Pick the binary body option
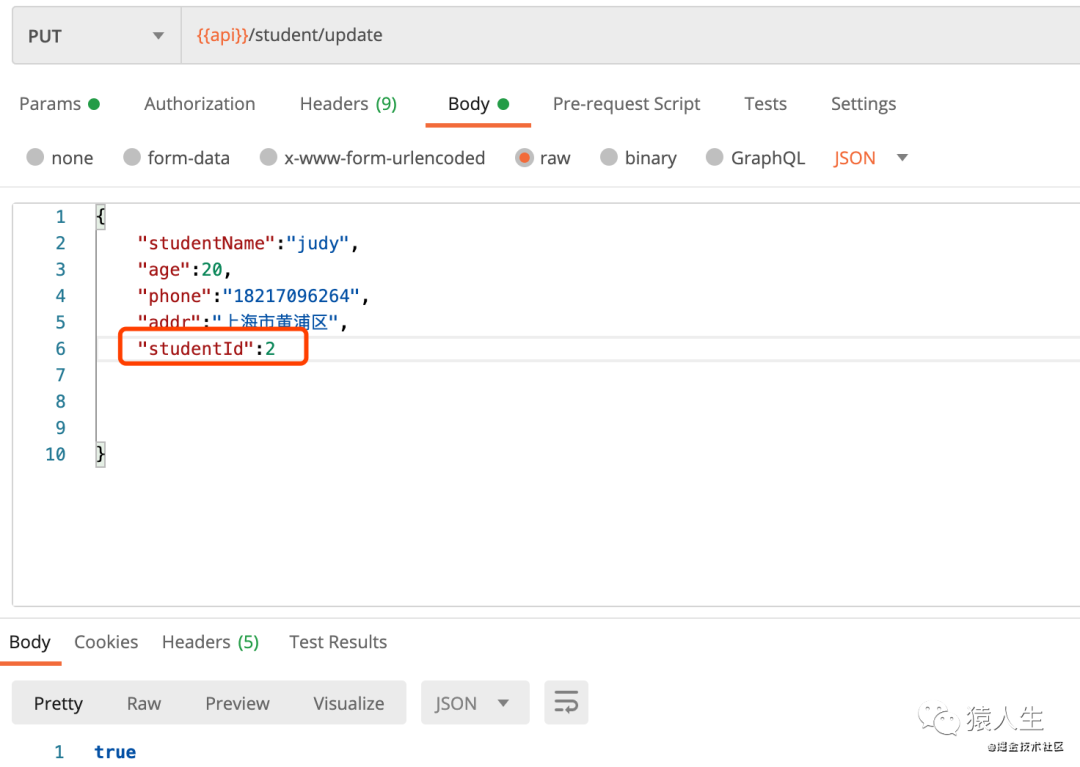The height and width of the screenshot is (767, 1080). pos(609,158)
